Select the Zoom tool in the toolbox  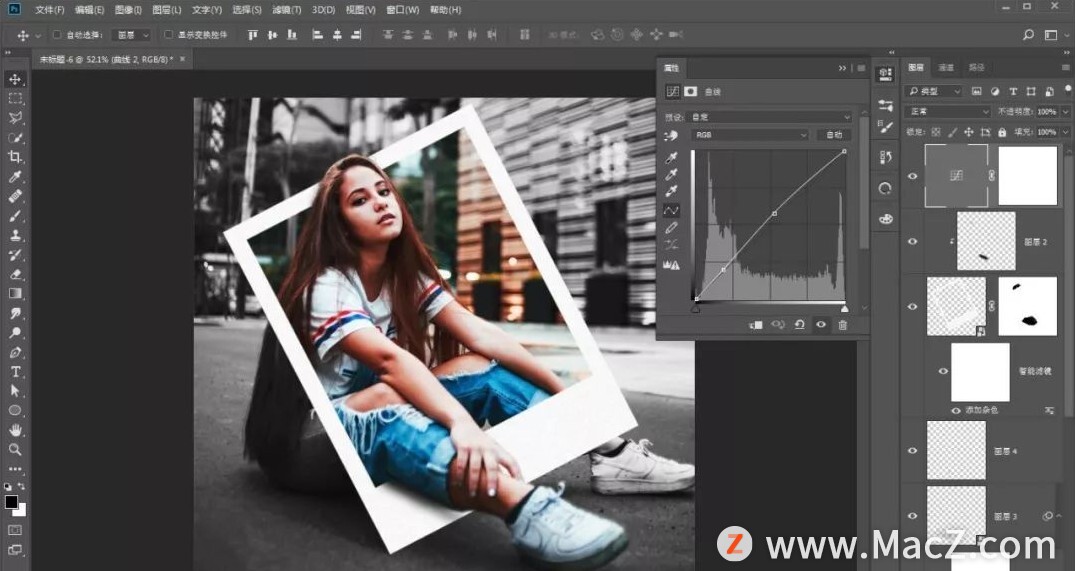[15, 450]
